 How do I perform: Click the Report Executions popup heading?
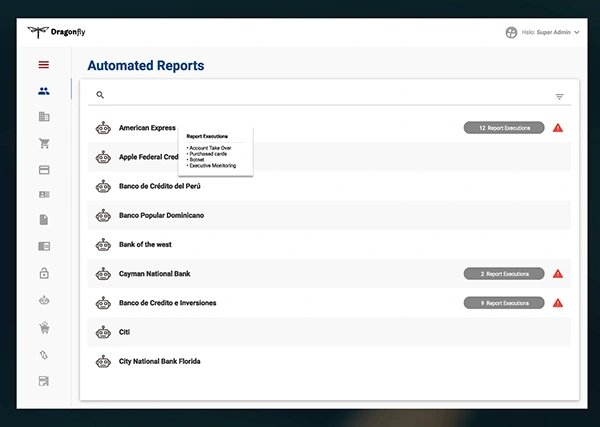[207, 136]
